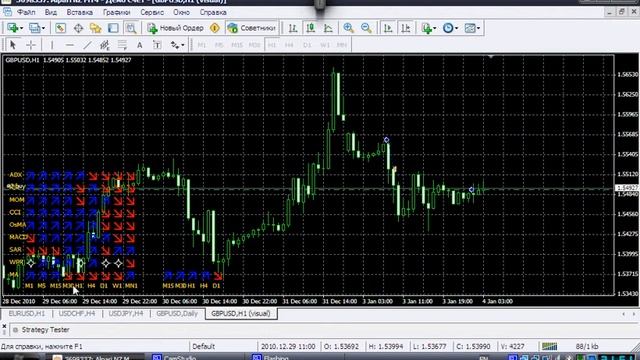Open MetaEditor via yellow diamond icon

coord(215,28)
